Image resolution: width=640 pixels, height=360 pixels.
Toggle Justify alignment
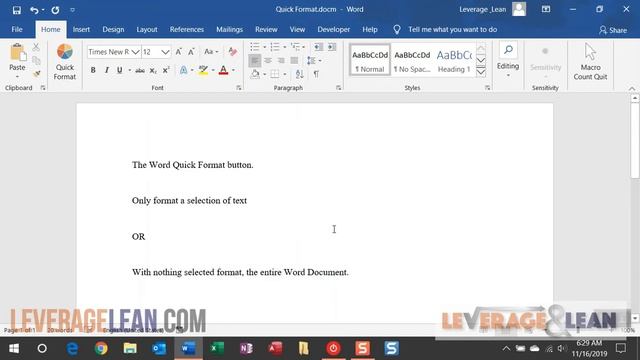pyautogui.click(x=294, y=60)
